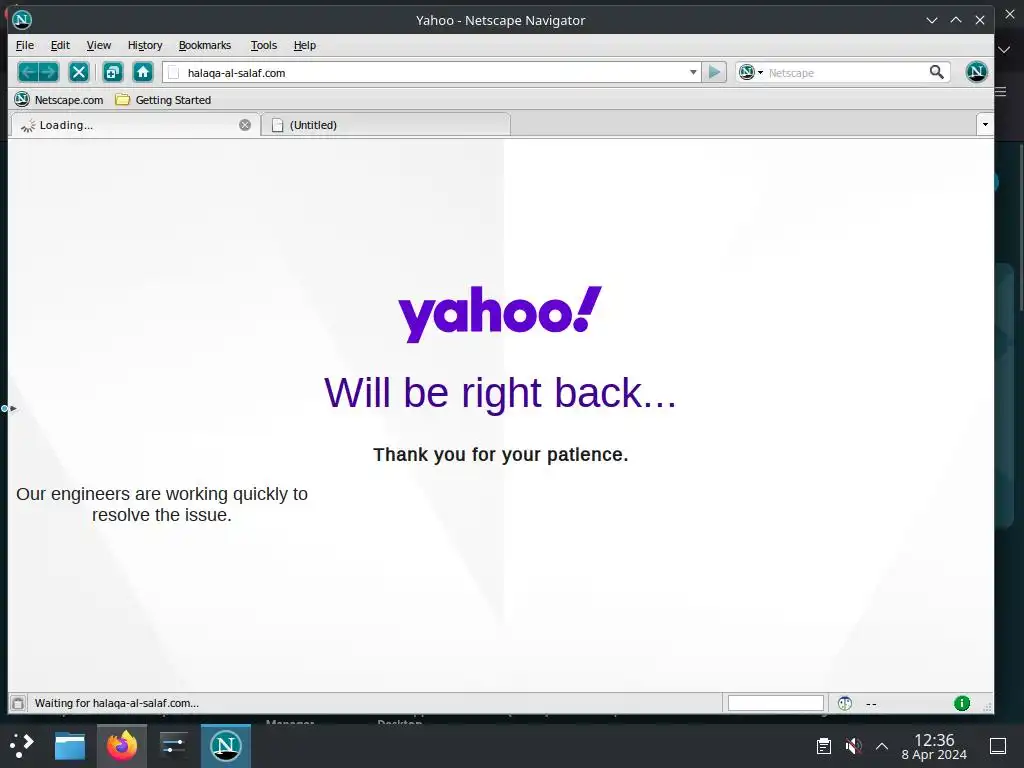Open system settings from the taskbar
The height and width of the screenshot is (768, 1024).
point(174,745)
